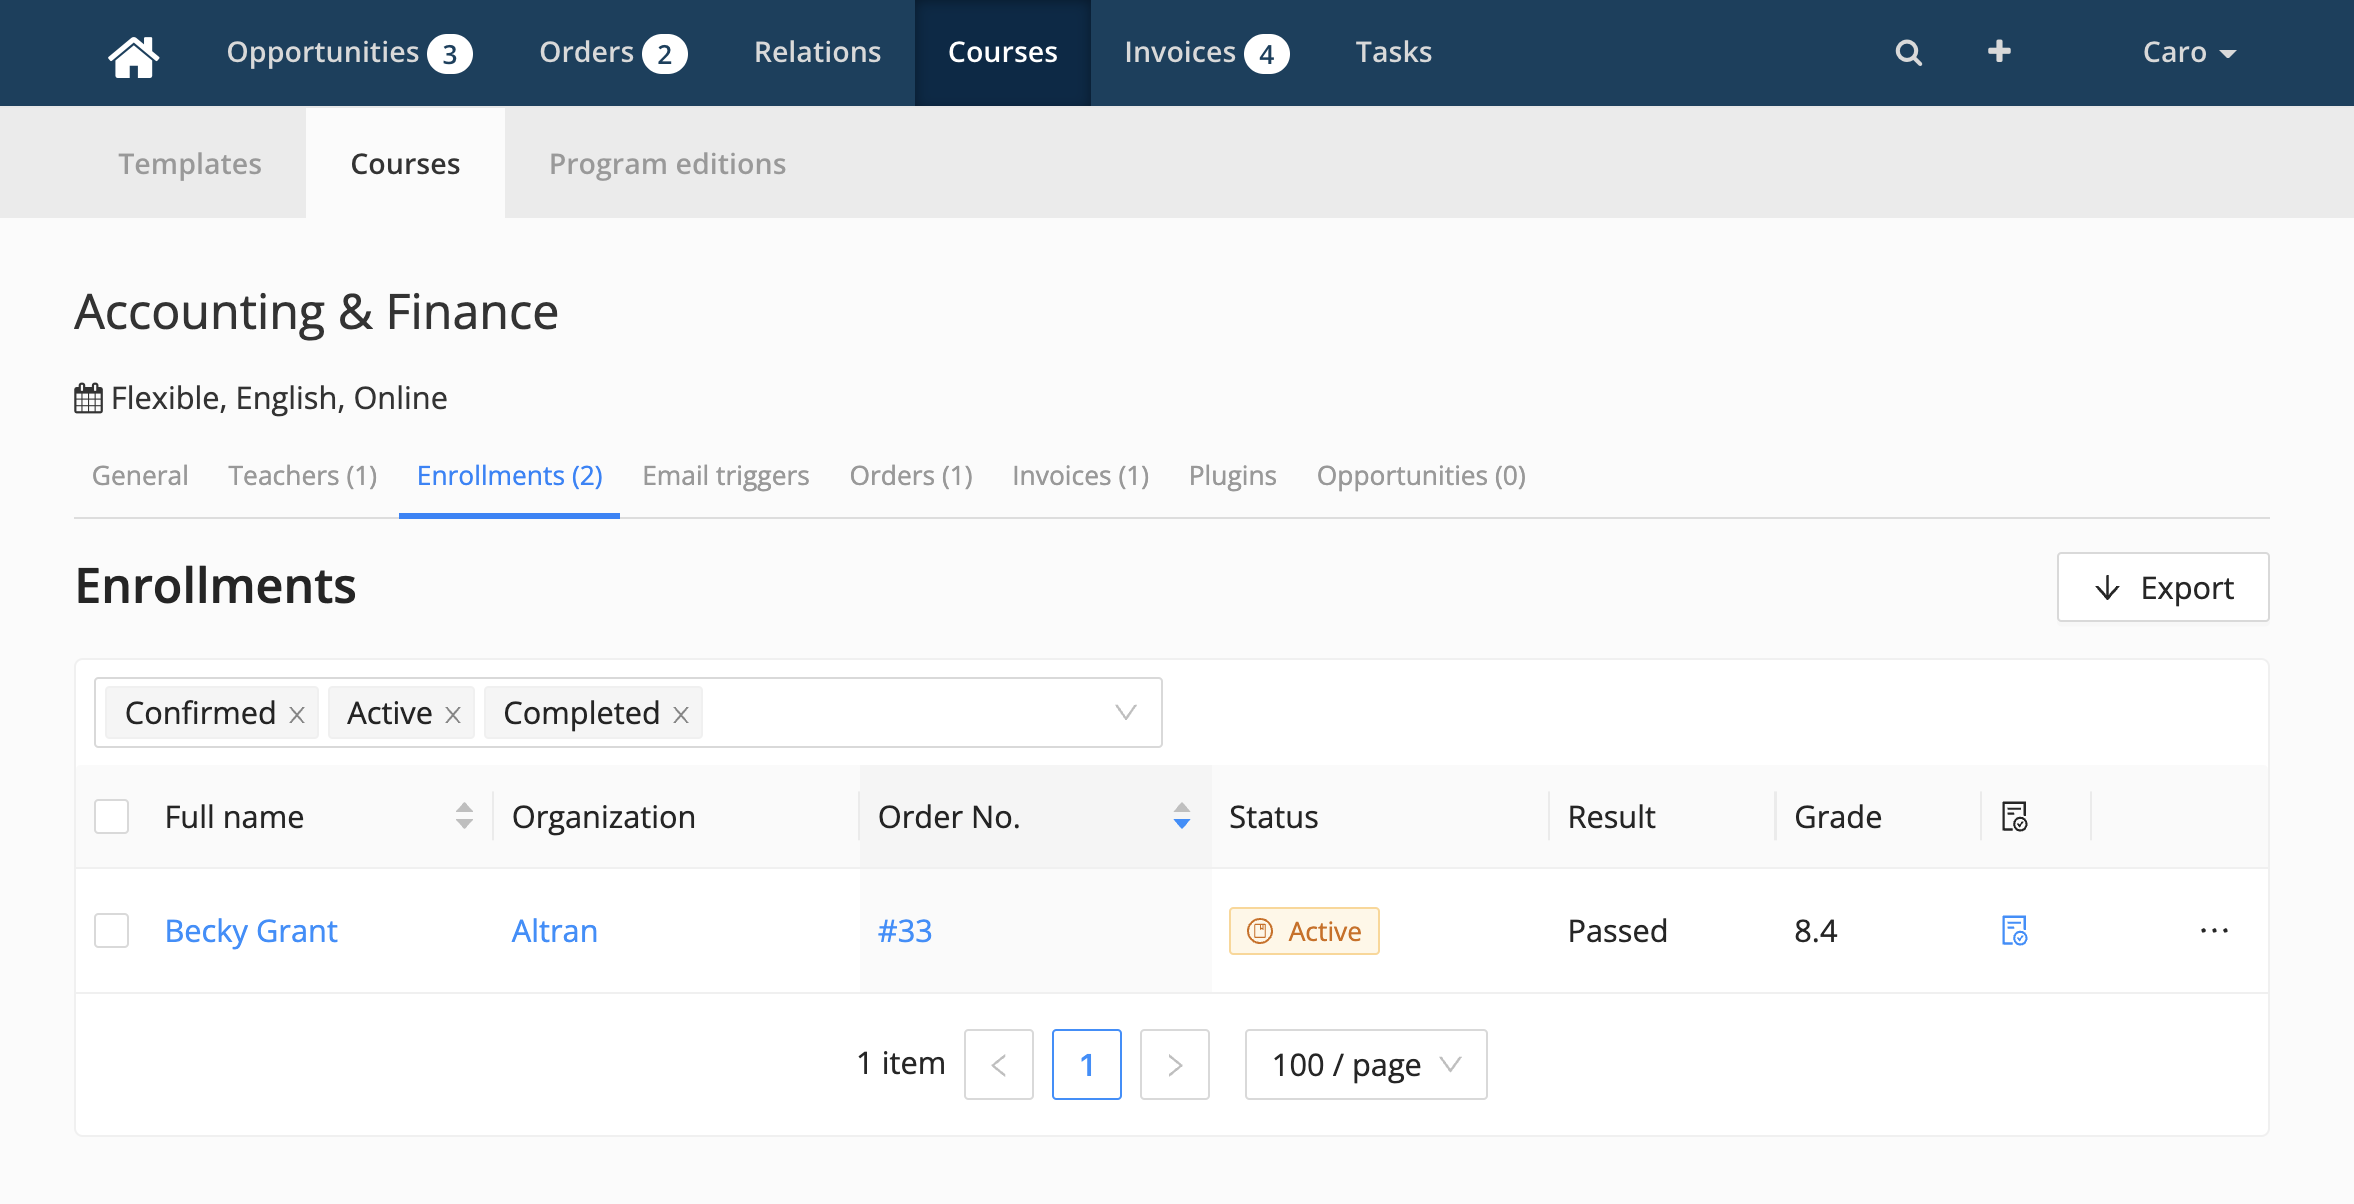Remove the Active filter tag
The width and height of the screenshot is (2354, 1204).
(x=453, y=714)
